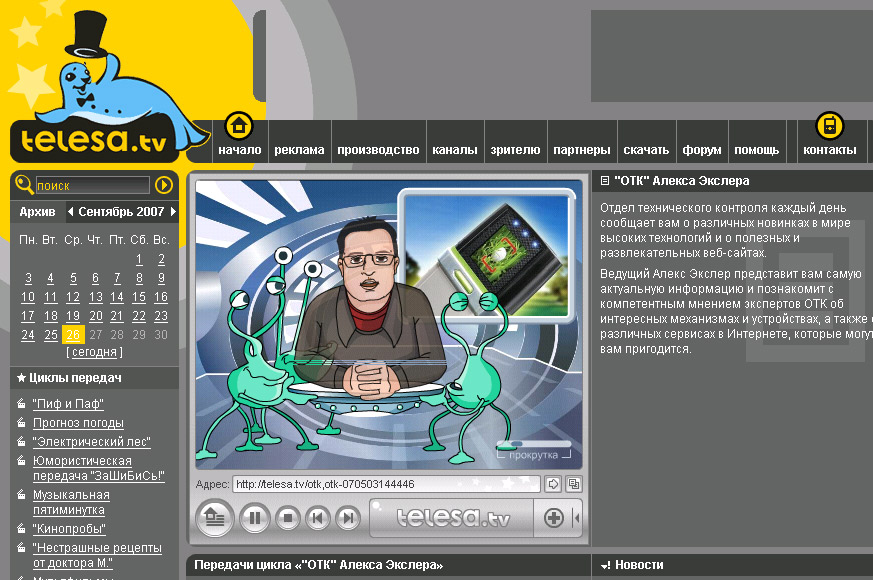Stop the video playback
873x580 pixels.
pyautogui.click(x=287, y=518)
